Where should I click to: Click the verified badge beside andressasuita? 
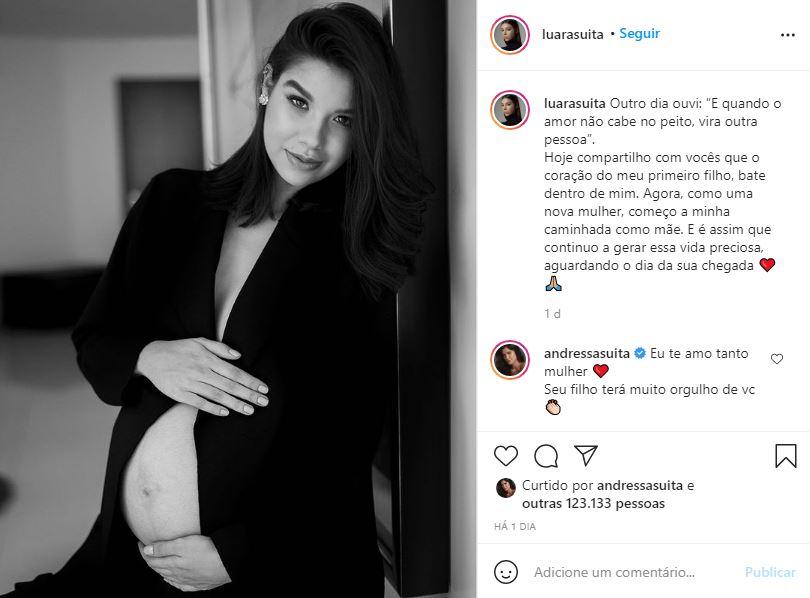coord(640,354)
